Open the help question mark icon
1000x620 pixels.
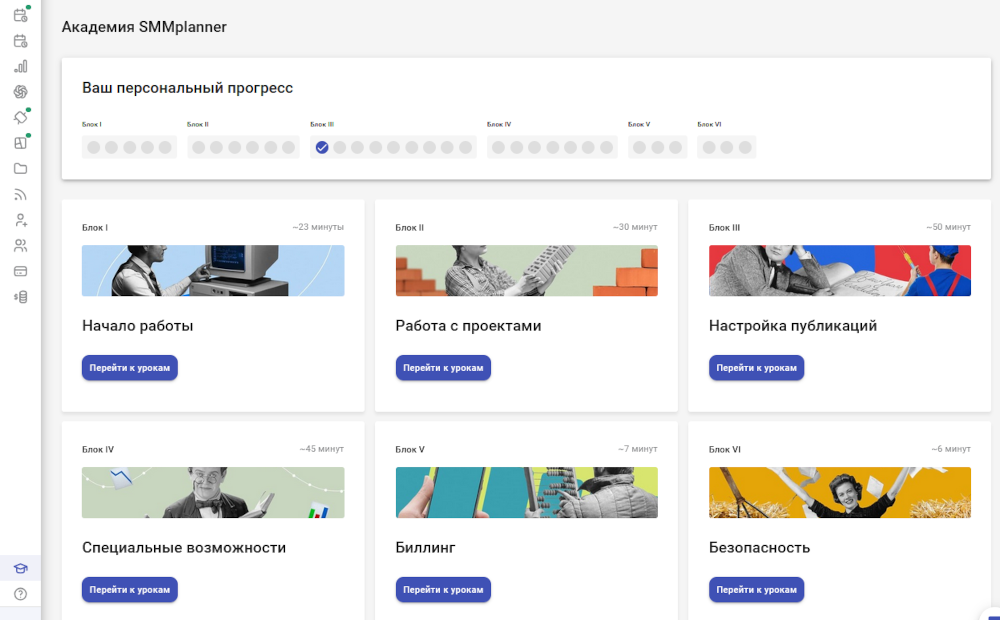(20, 594)
